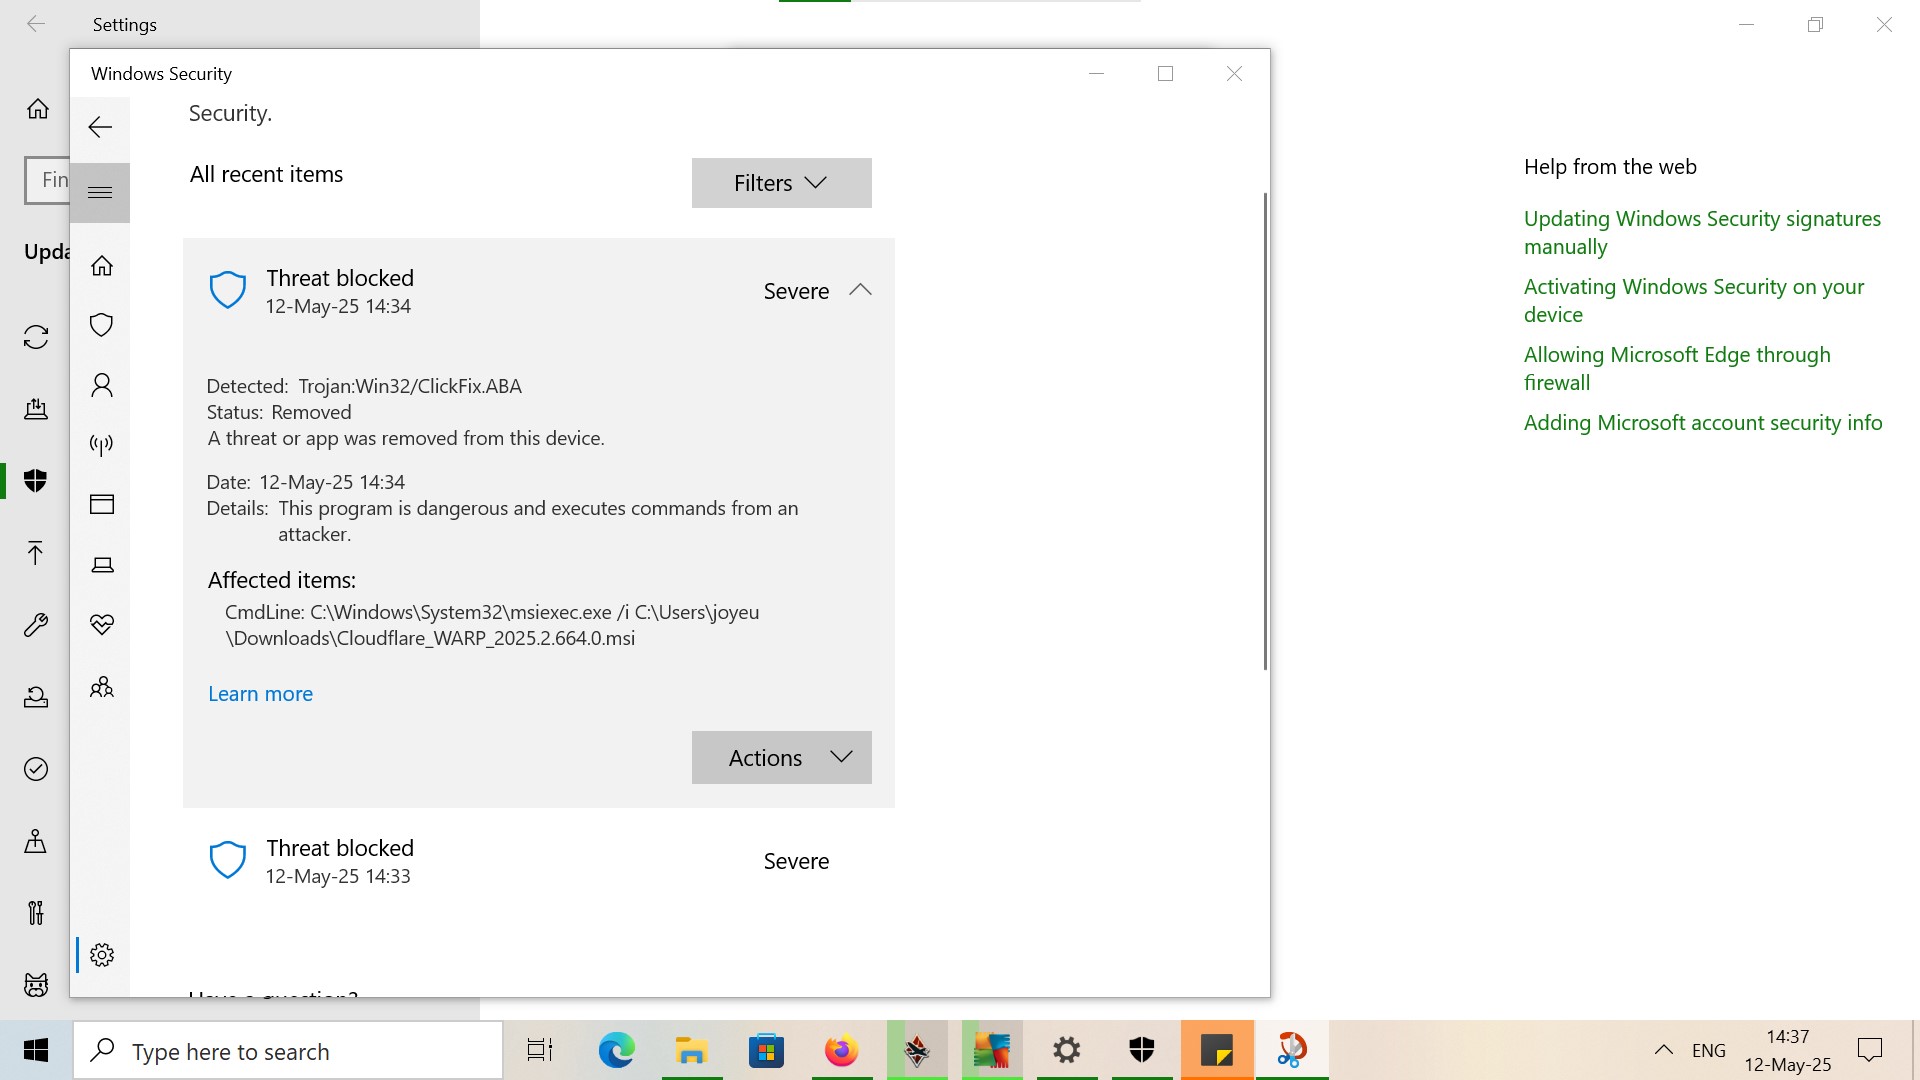Toggle the hamburger navigation menu
The height and width of the screenshot is (1080, 1920).
click(100, 192)
